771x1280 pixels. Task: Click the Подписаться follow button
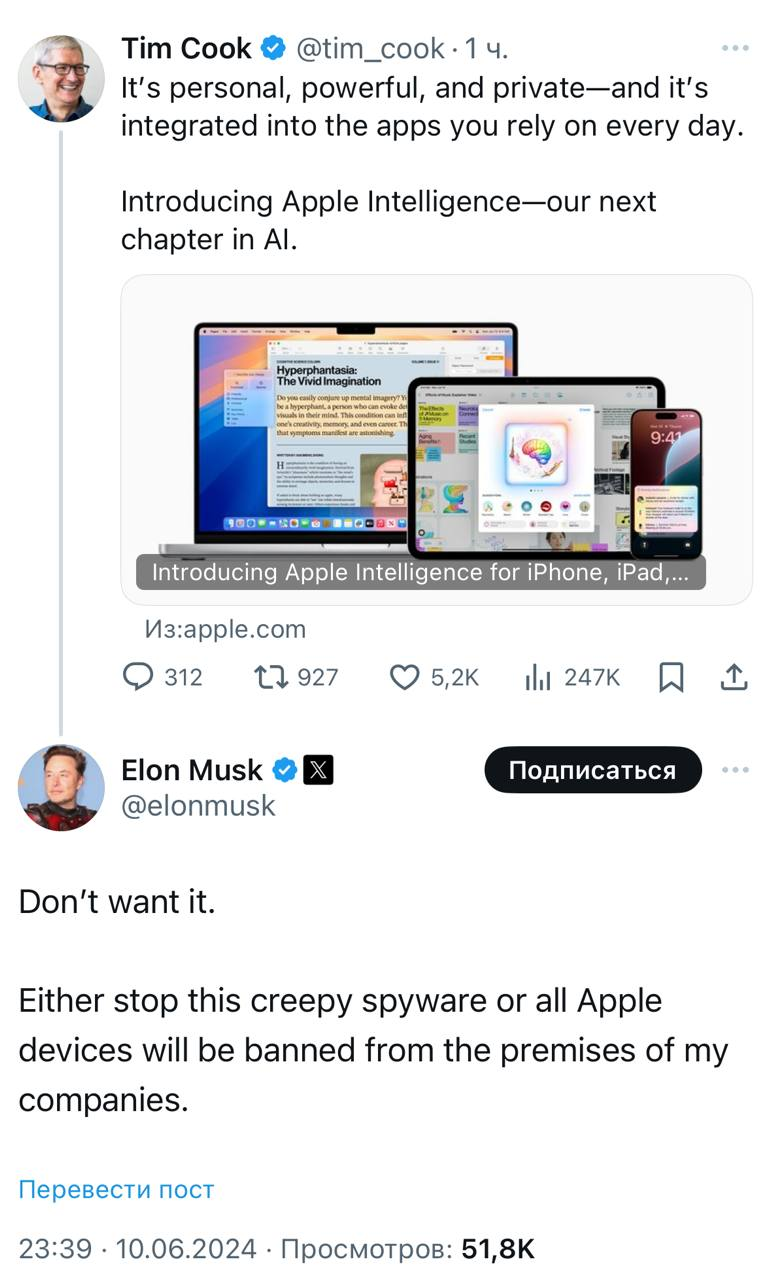(x=592, y=770)
